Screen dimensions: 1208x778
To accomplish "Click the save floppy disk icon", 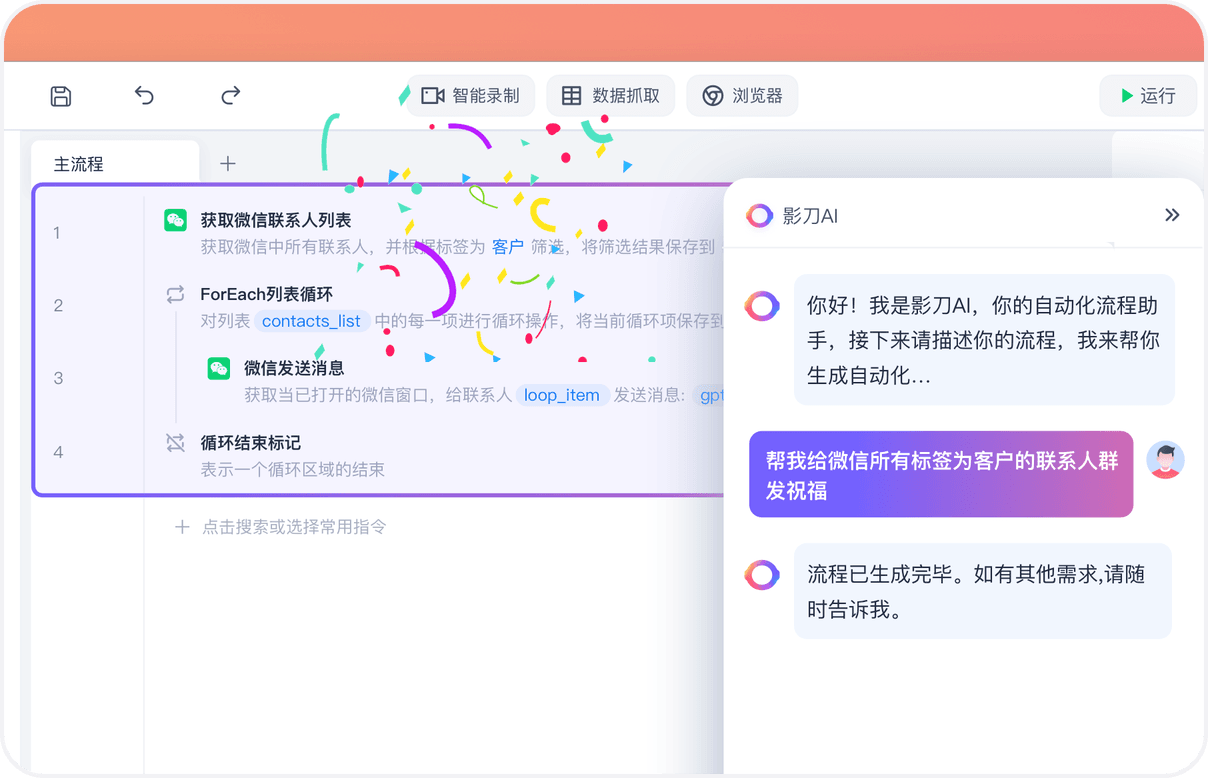I will 61,96.
